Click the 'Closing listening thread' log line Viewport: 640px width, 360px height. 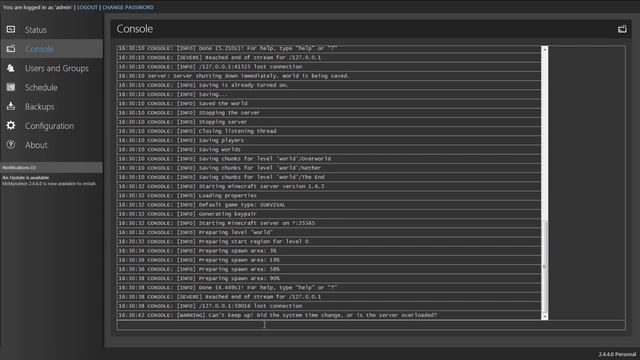(x=329, y=131)
